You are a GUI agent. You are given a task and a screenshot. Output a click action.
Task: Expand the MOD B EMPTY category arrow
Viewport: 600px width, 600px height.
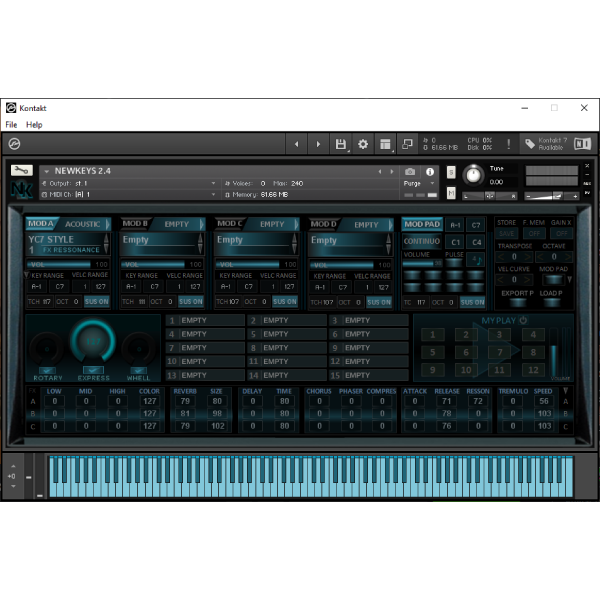(x=202, y=224)
